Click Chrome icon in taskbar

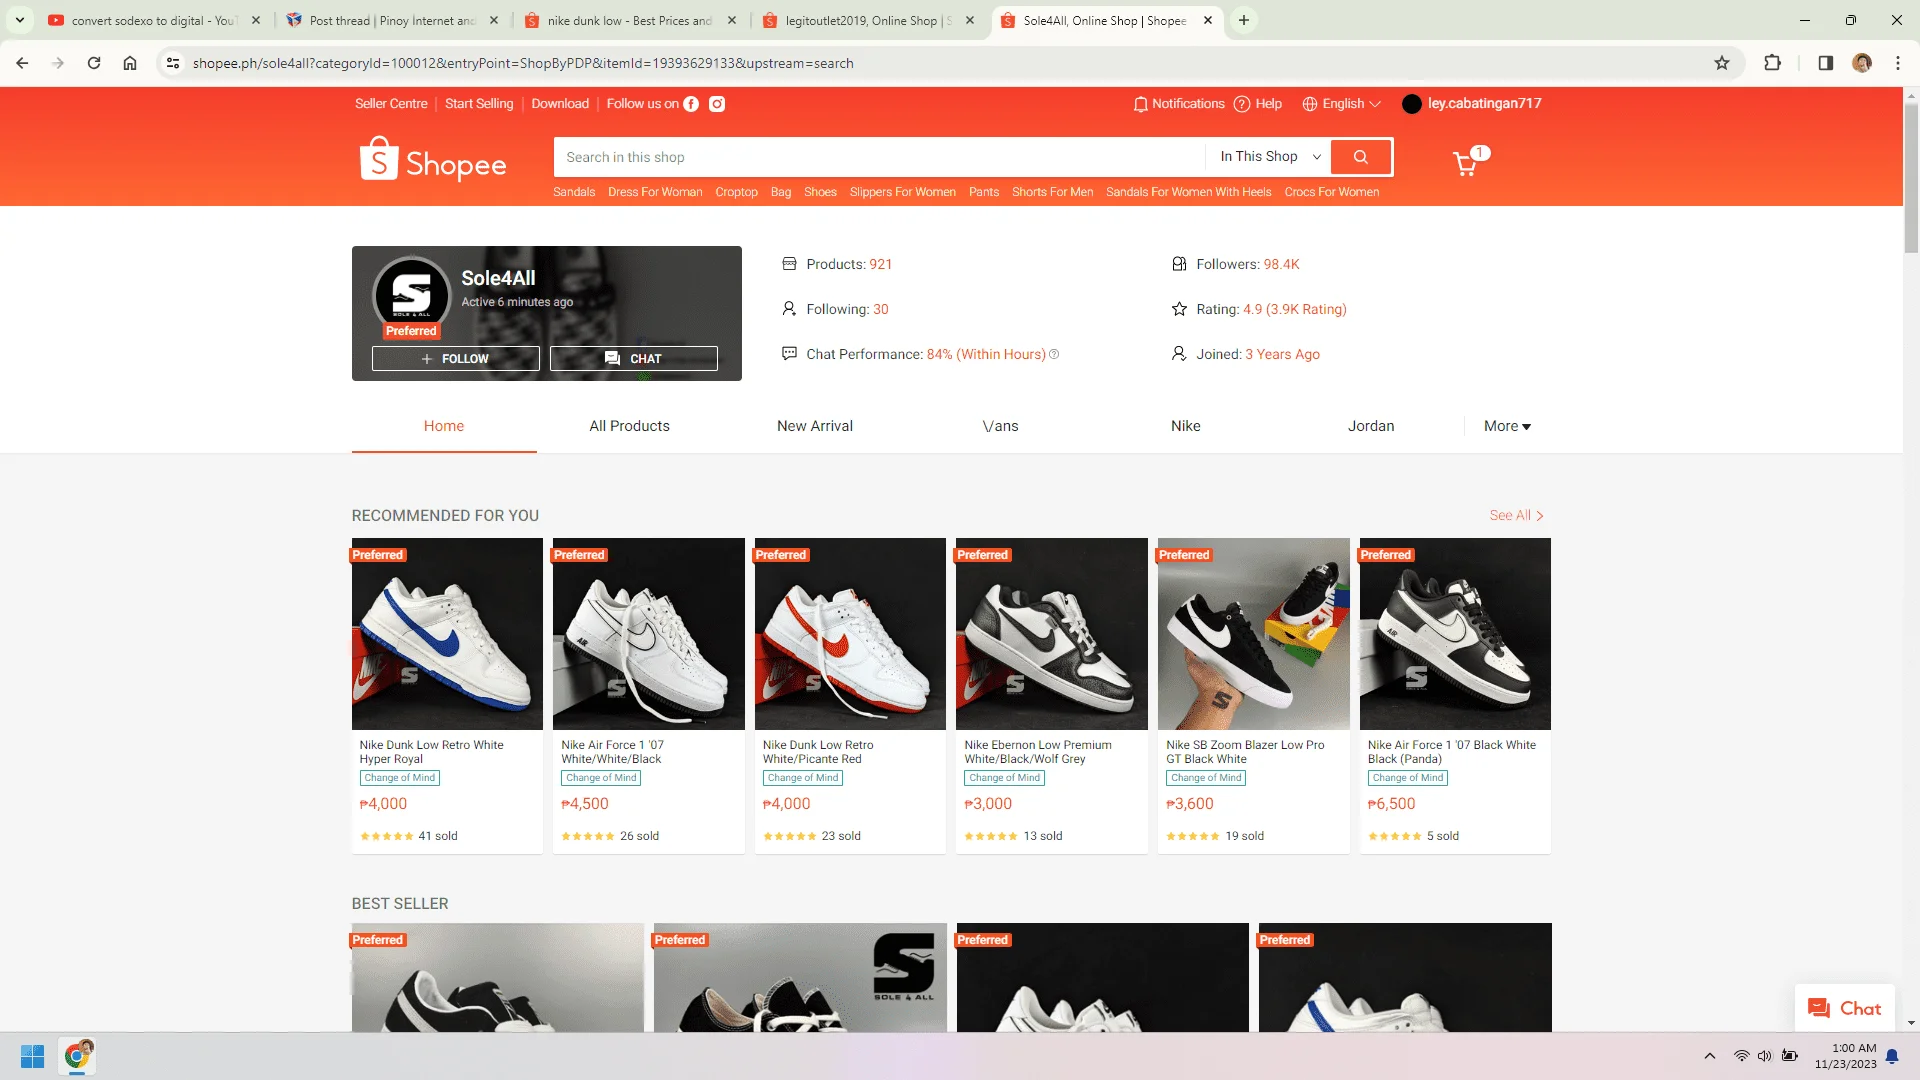[x=77, y=1056]
